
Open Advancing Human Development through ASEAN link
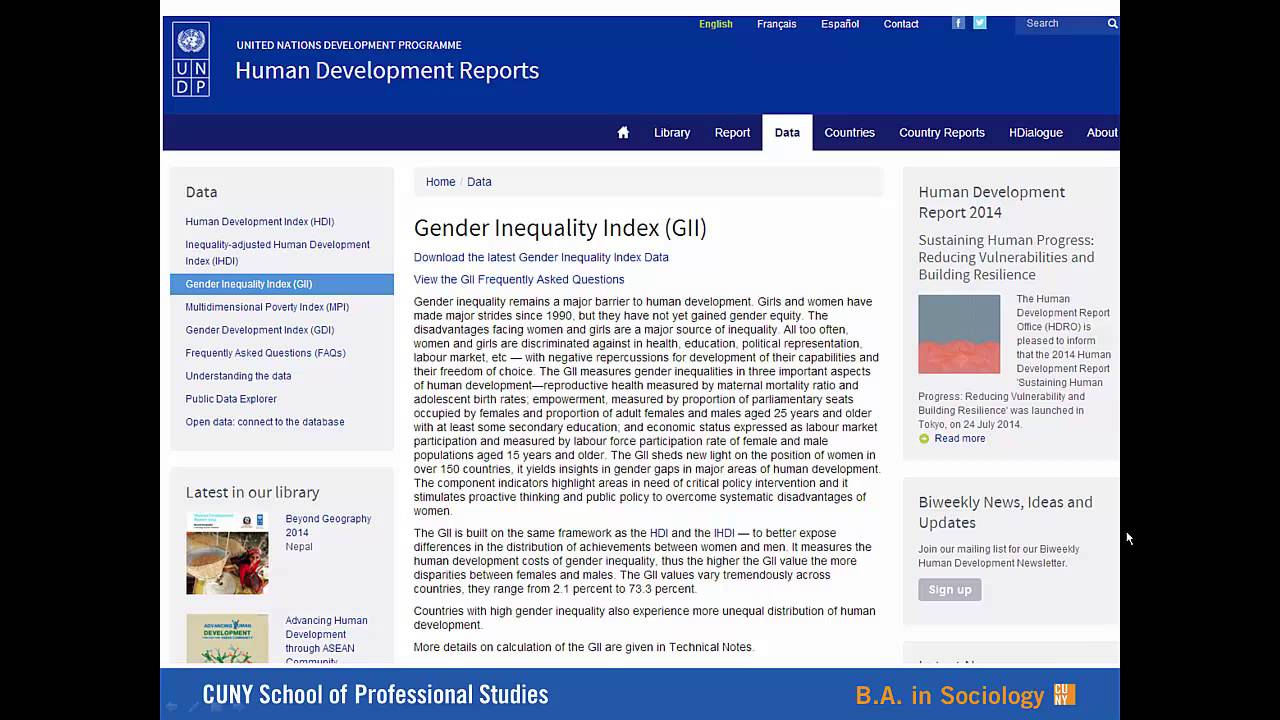pyautogui.click(x=327, y=641)
